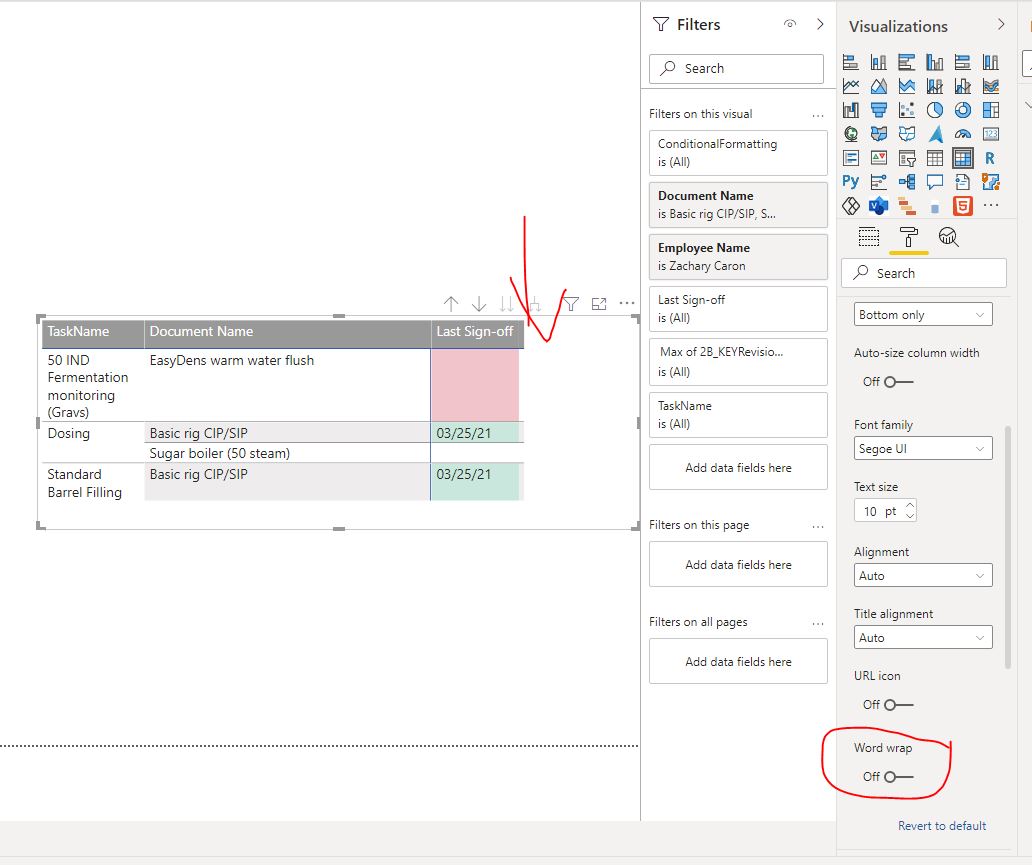Select the stacked bar chart visual
This screenshot has width=1032, height=865.
[850, 63]
